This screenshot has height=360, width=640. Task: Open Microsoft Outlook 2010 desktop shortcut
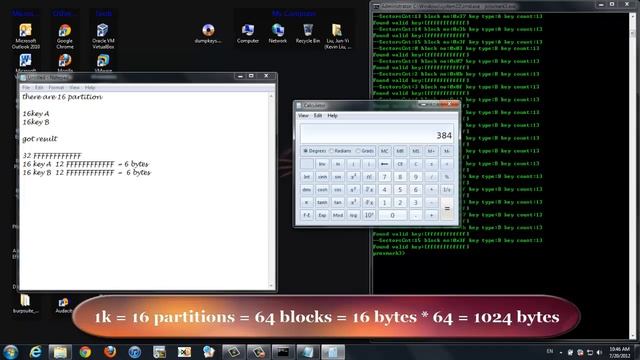pos(25,36)
